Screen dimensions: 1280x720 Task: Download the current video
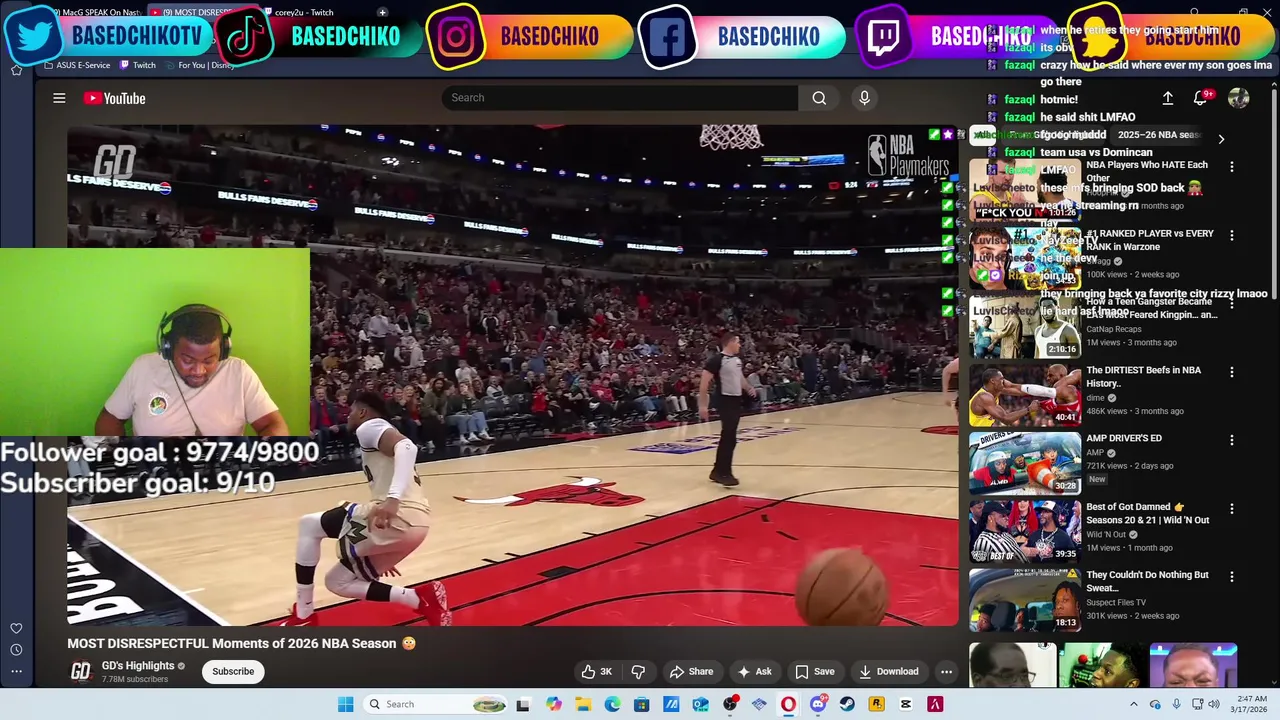click(x=888, y=672)
